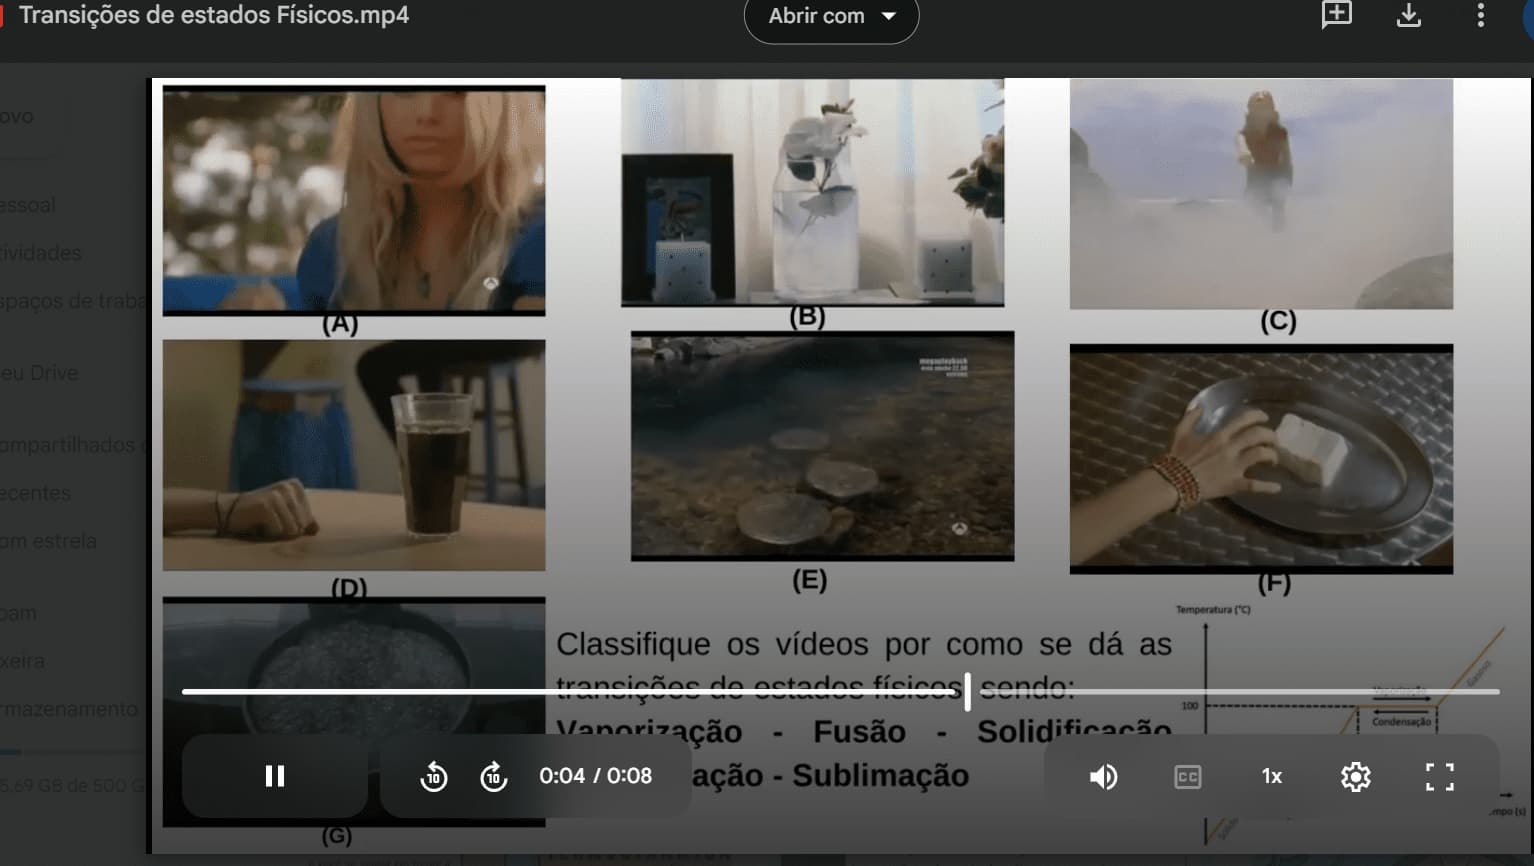The height and width of the screenshot is (866, 1534).
Task: Open the three-dot more actions menu
Action: coord(1480,15)
